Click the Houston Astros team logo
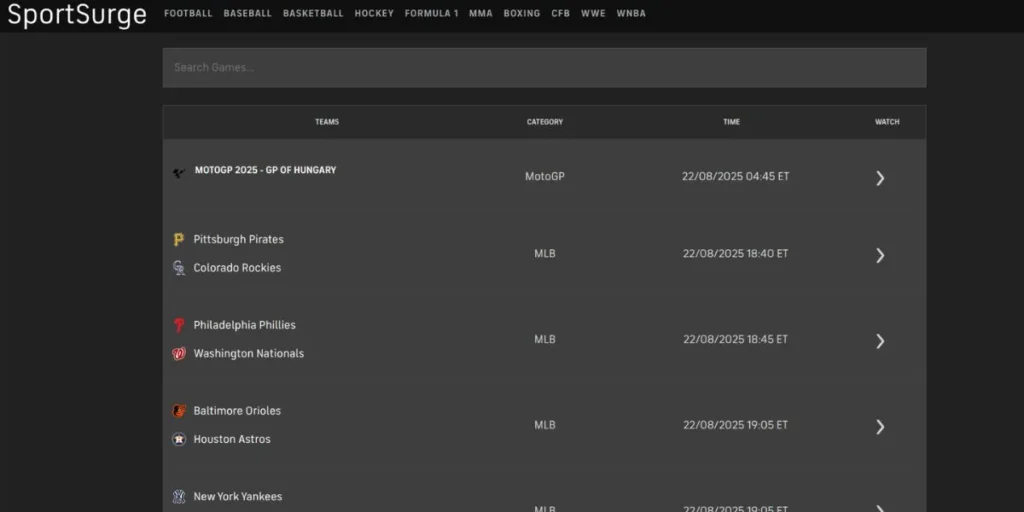 tap(178, 439)
